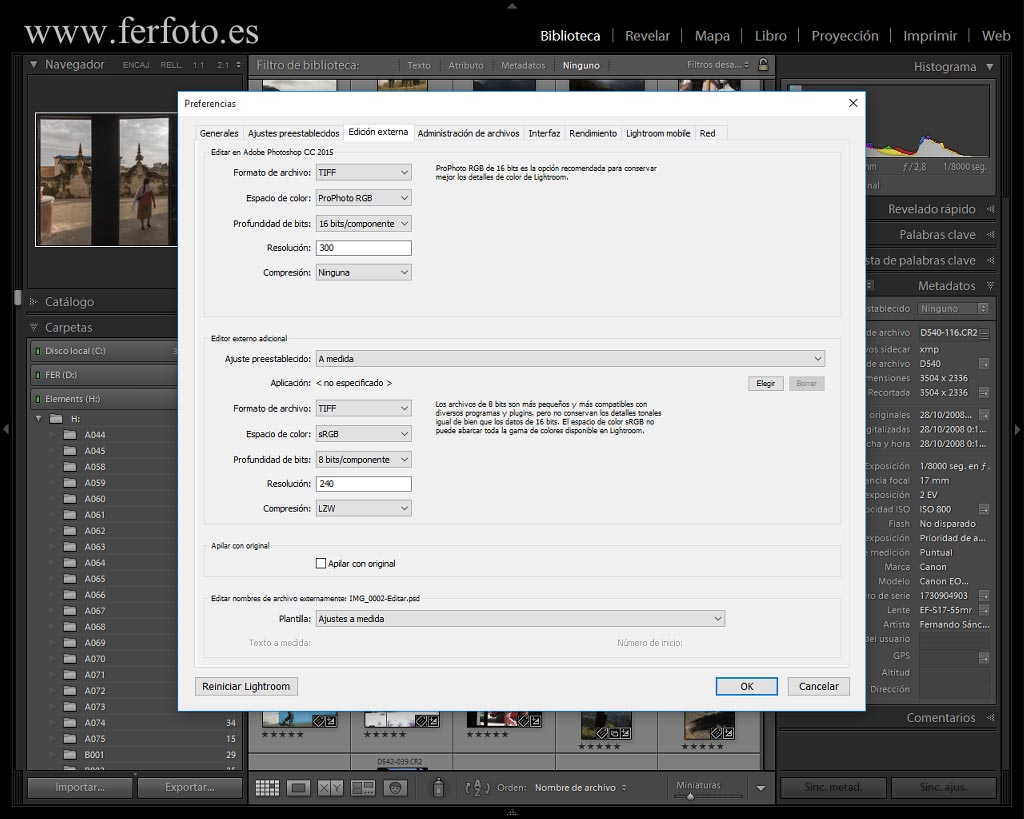
Task: Open ProPhoto RGB color space dropdown
Action: 364,198
